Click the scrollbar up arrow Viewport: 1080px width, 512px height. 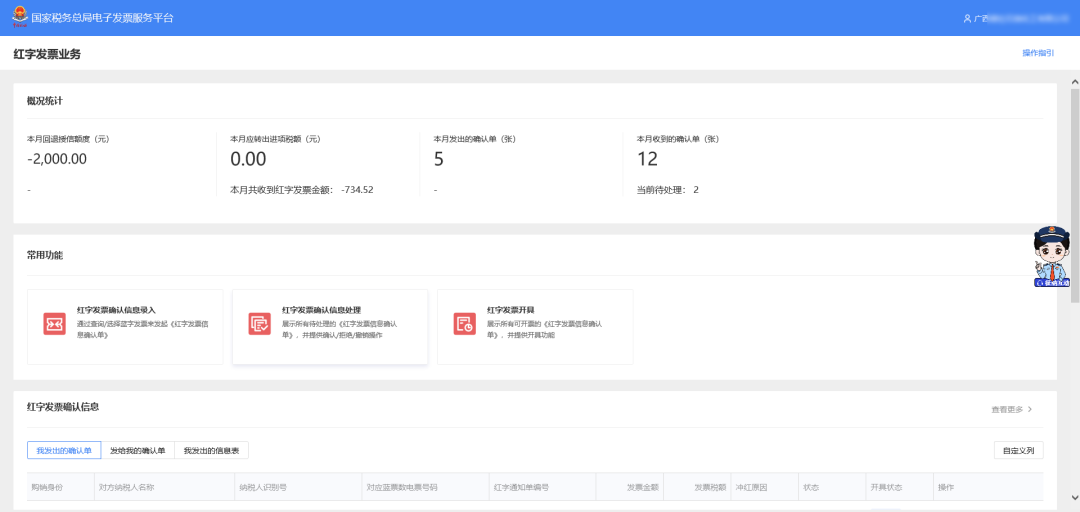(x=1074, y=81)
